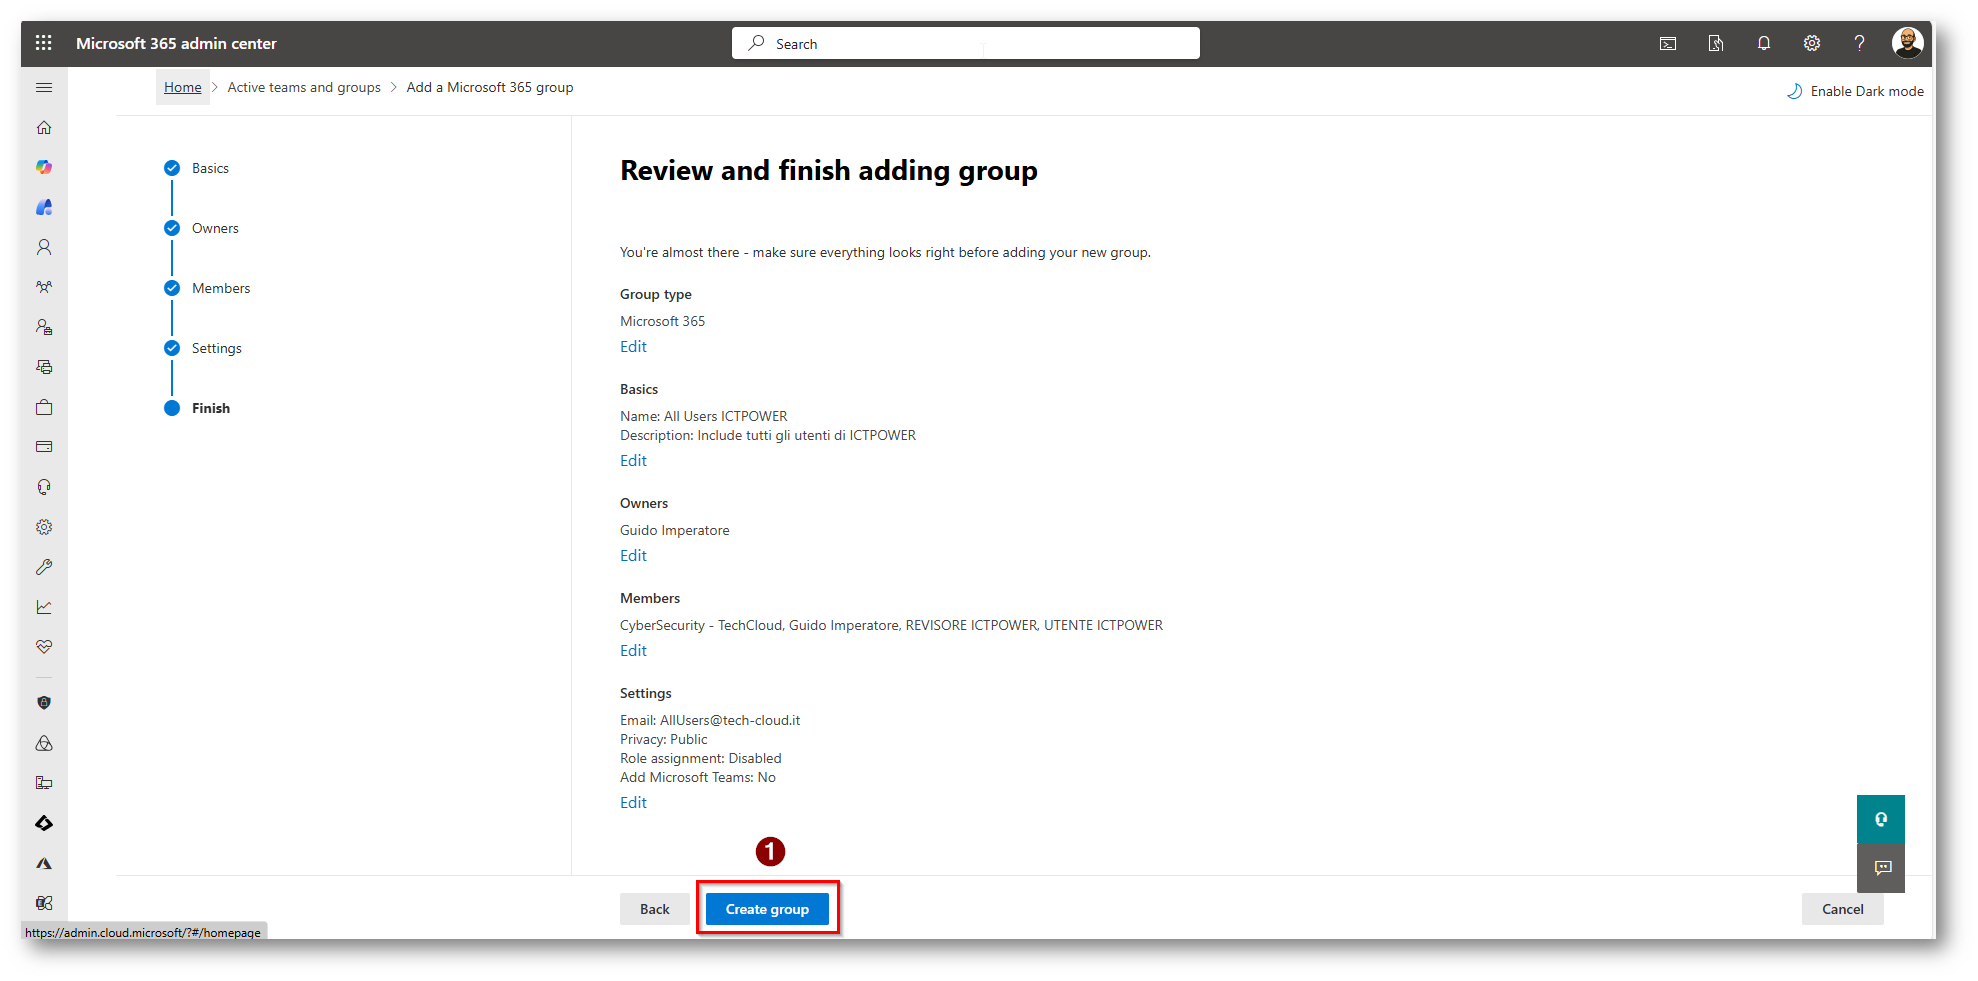Toggle Enable Dark mode
Image resolution: width=1978 pixels, height=981 pixels.
click(x=1855, y=91)
